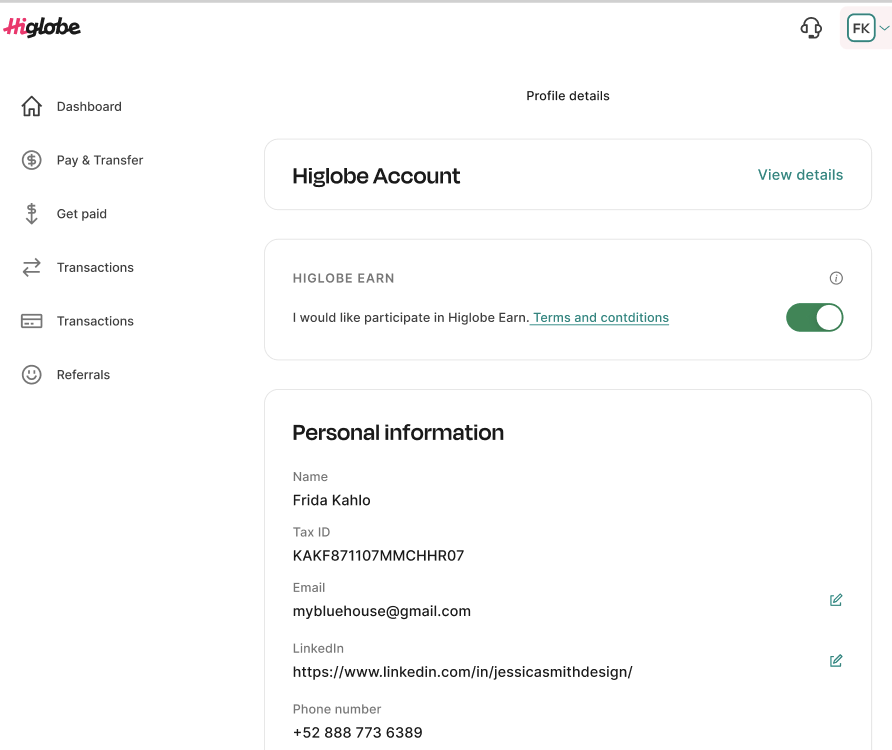Screen dimensions: 892x750
Task: Click the Transactions arrows icon
Action: coord(32,267)
